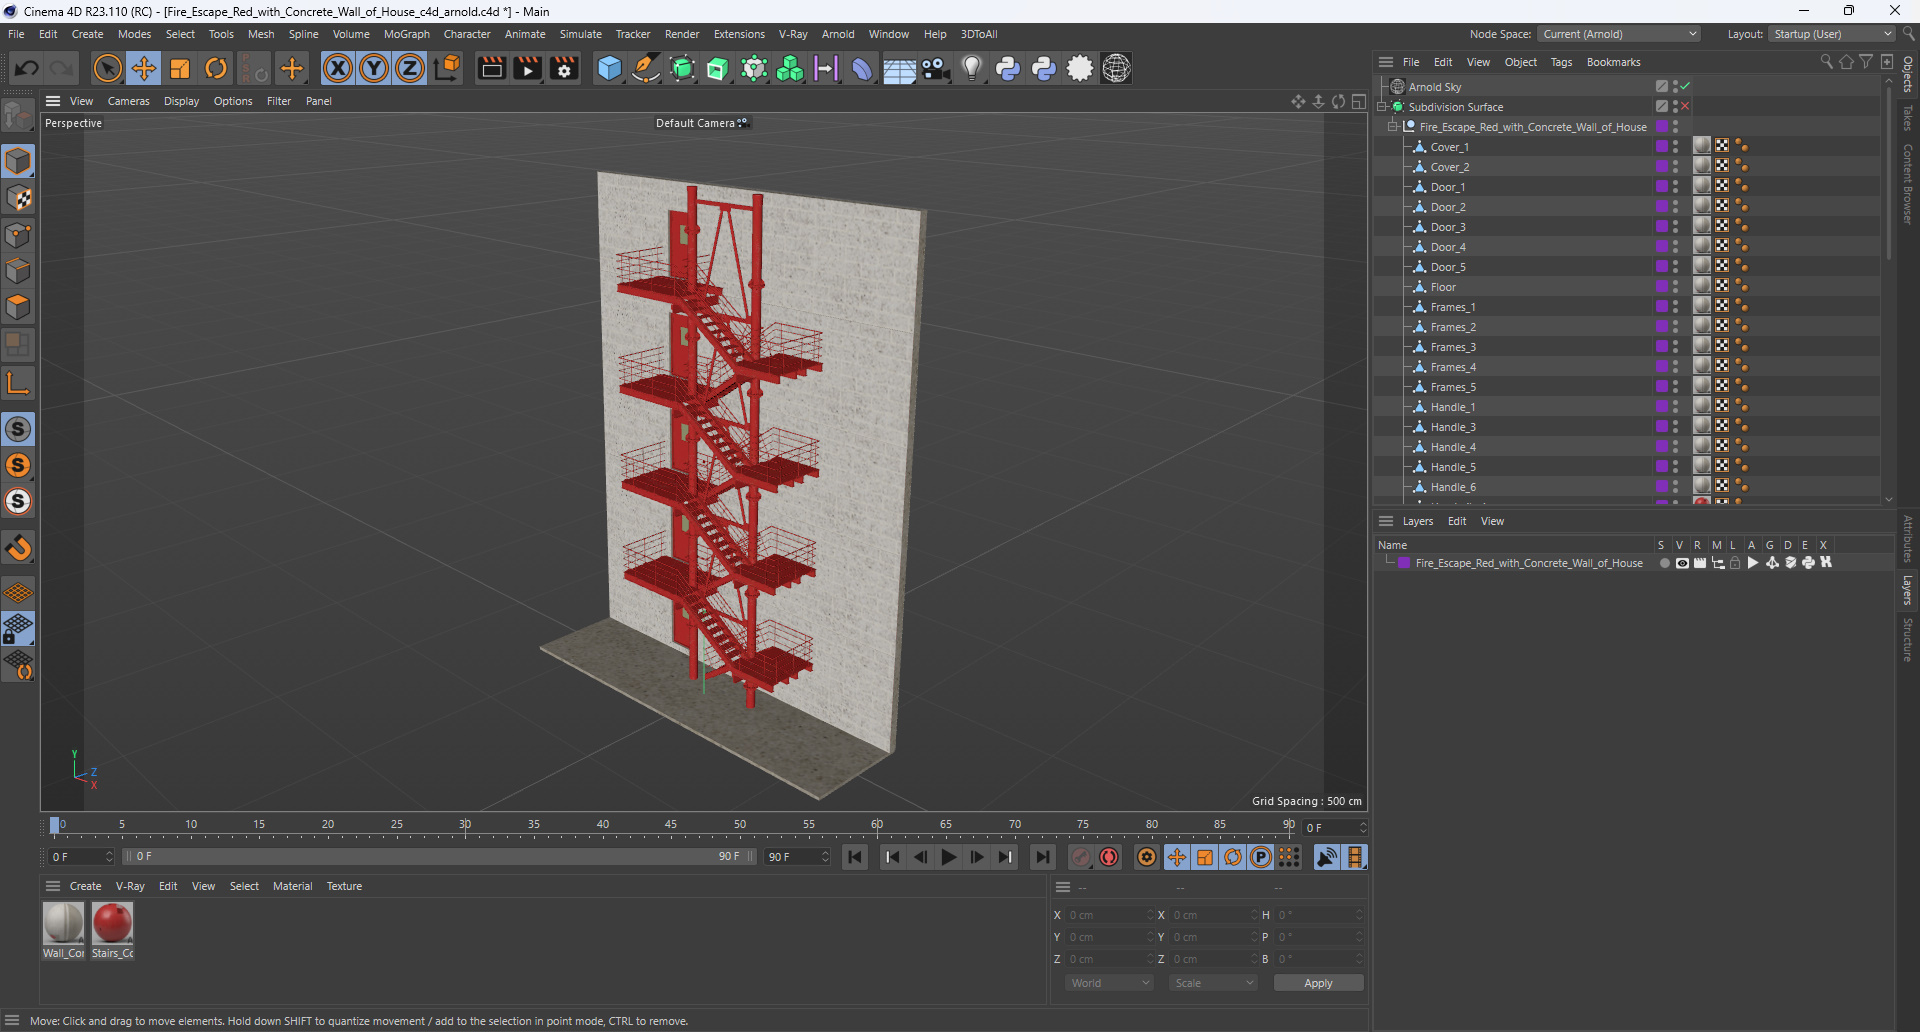
Task: Open the Node Space dropdown
Action: pyautogui.click(x=1619, y=34)
